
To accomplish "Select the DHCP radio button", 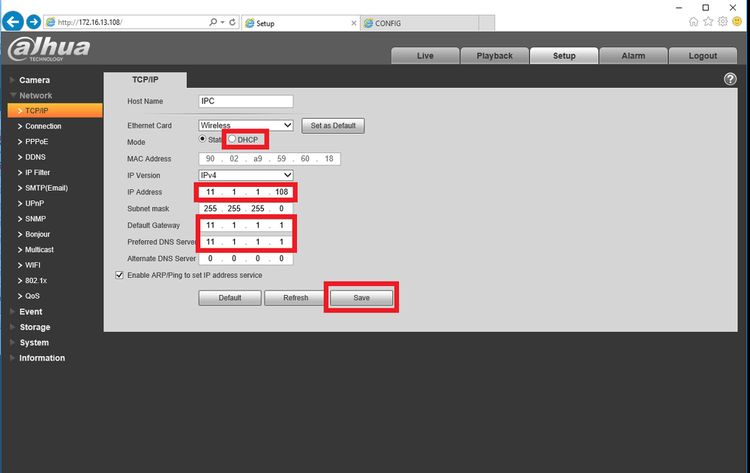I will 232,139.
